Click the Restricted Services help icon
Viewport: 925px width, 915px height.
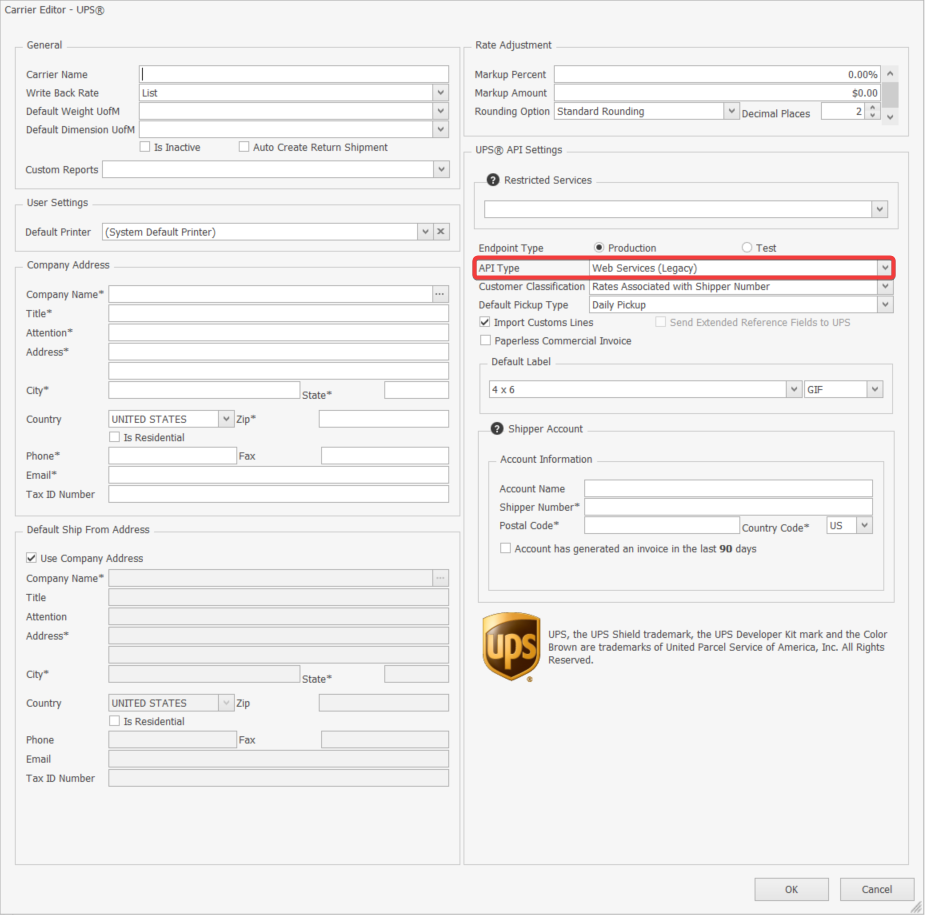492,180
